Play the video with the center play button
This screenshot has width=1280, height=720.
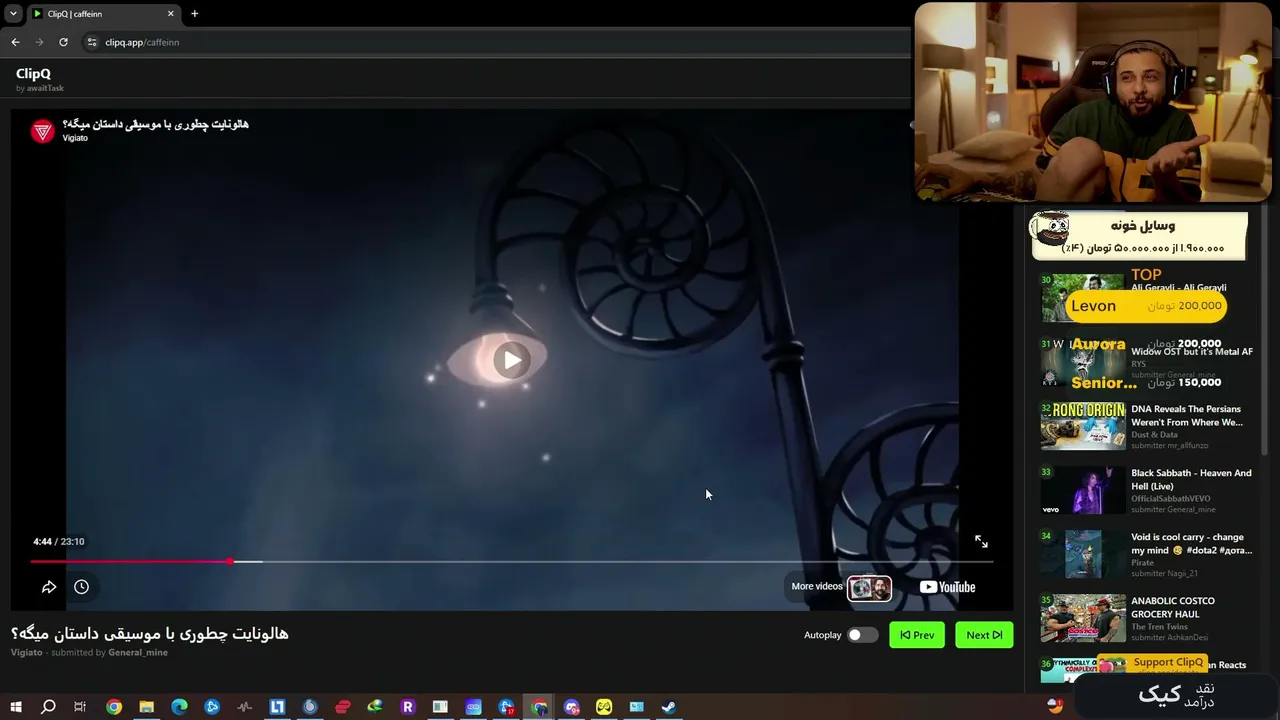coord(511,361)
